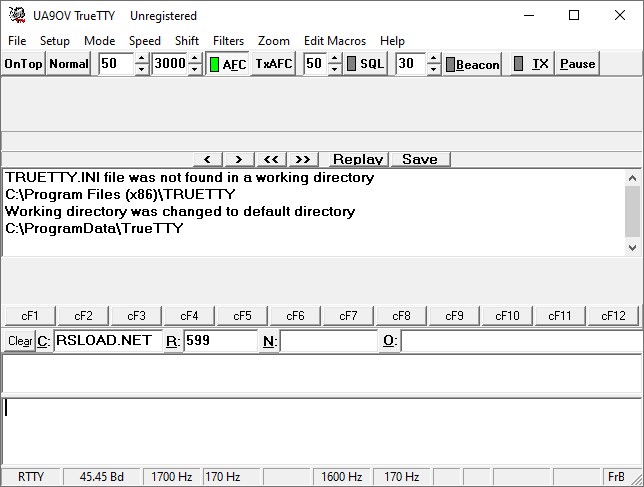Viewport: 644px width, 487px height.
Task: Click the RTTY mode status bar entry
Action: tap(31, 477)
